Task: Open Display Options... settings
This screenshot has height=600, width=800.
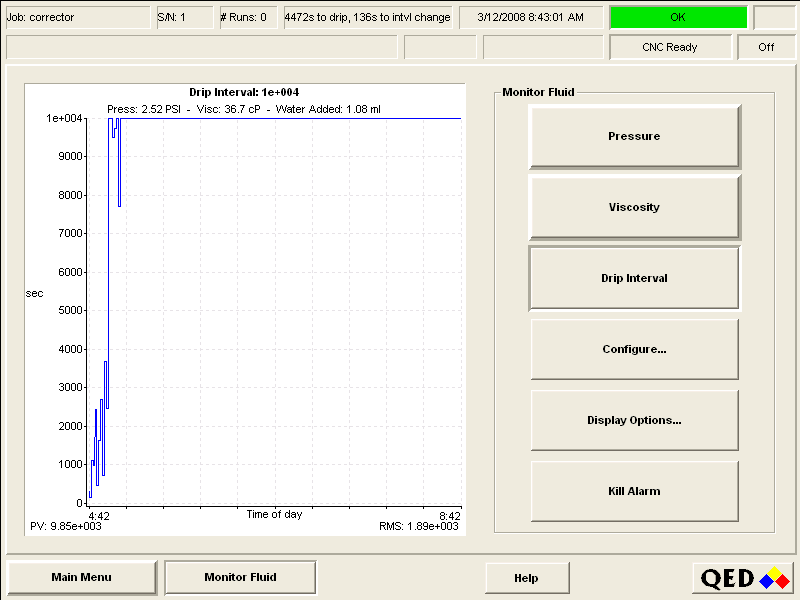Action: click(x=634, y=420)
